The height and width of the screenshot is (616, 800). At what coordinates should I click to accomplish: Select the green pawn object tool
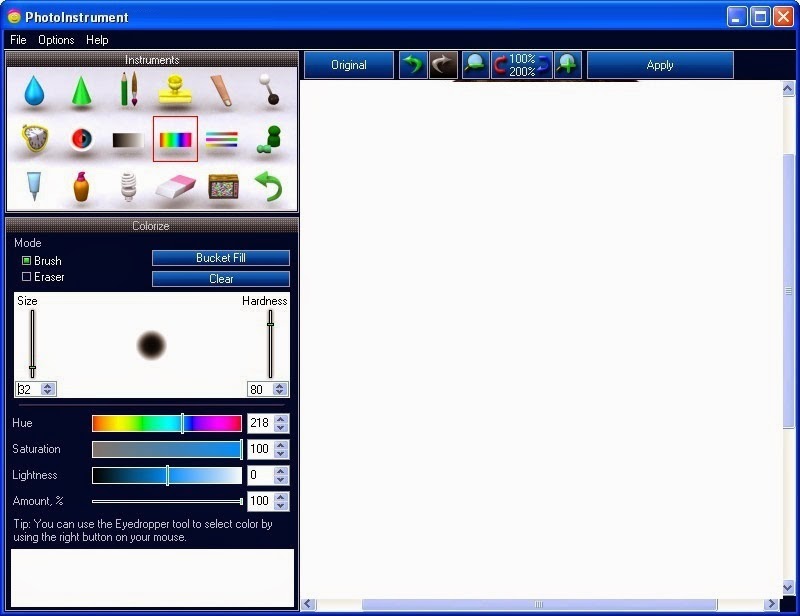pyautogui.click(x=270, y=139)
